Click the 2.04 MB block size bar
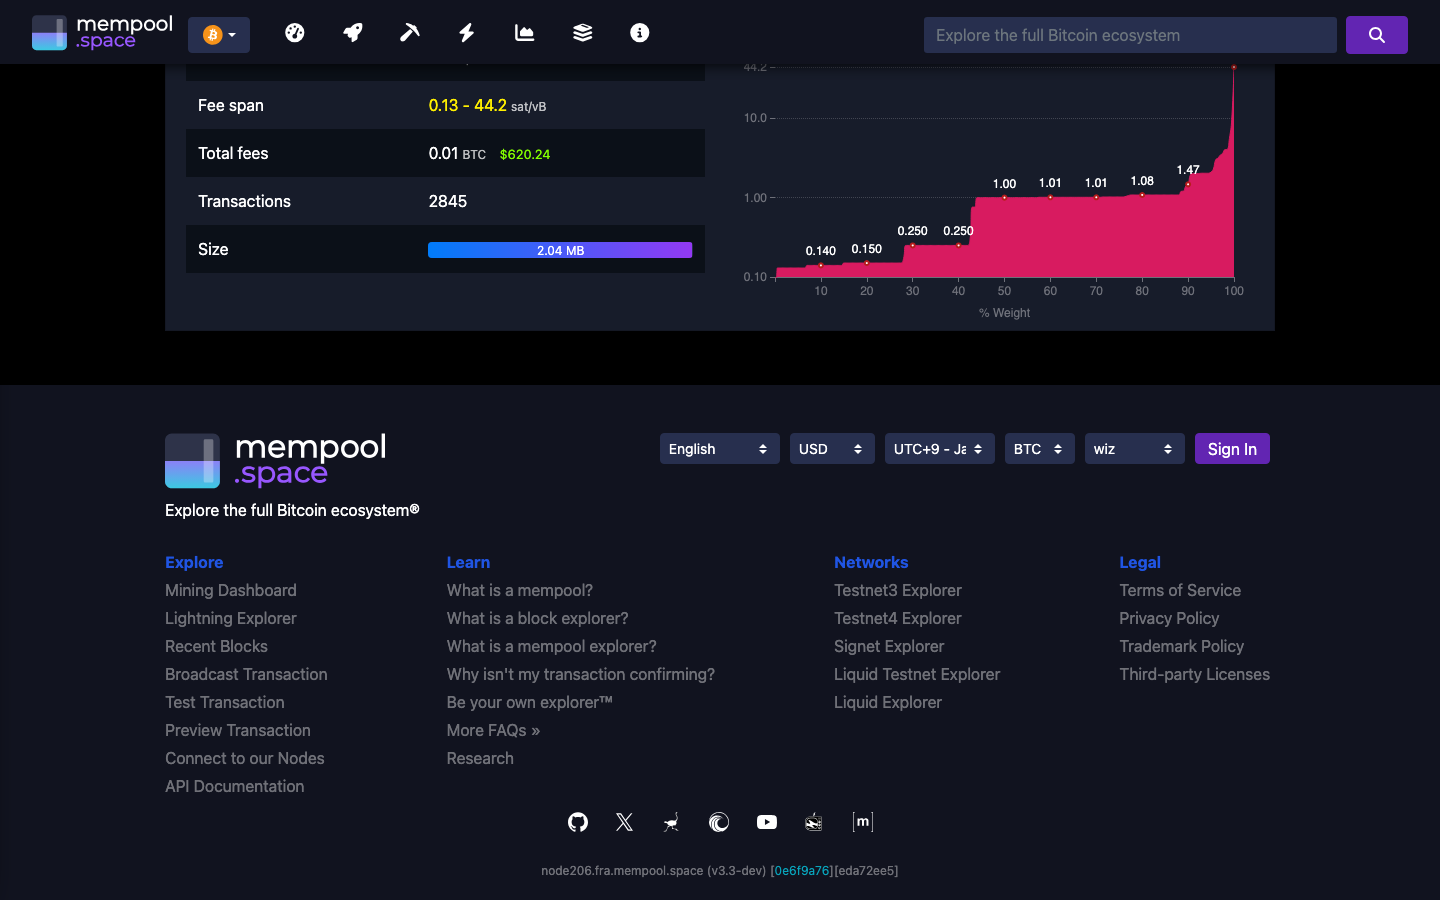1440x900 pixels. pyautogui.click(x=560, y=249)
